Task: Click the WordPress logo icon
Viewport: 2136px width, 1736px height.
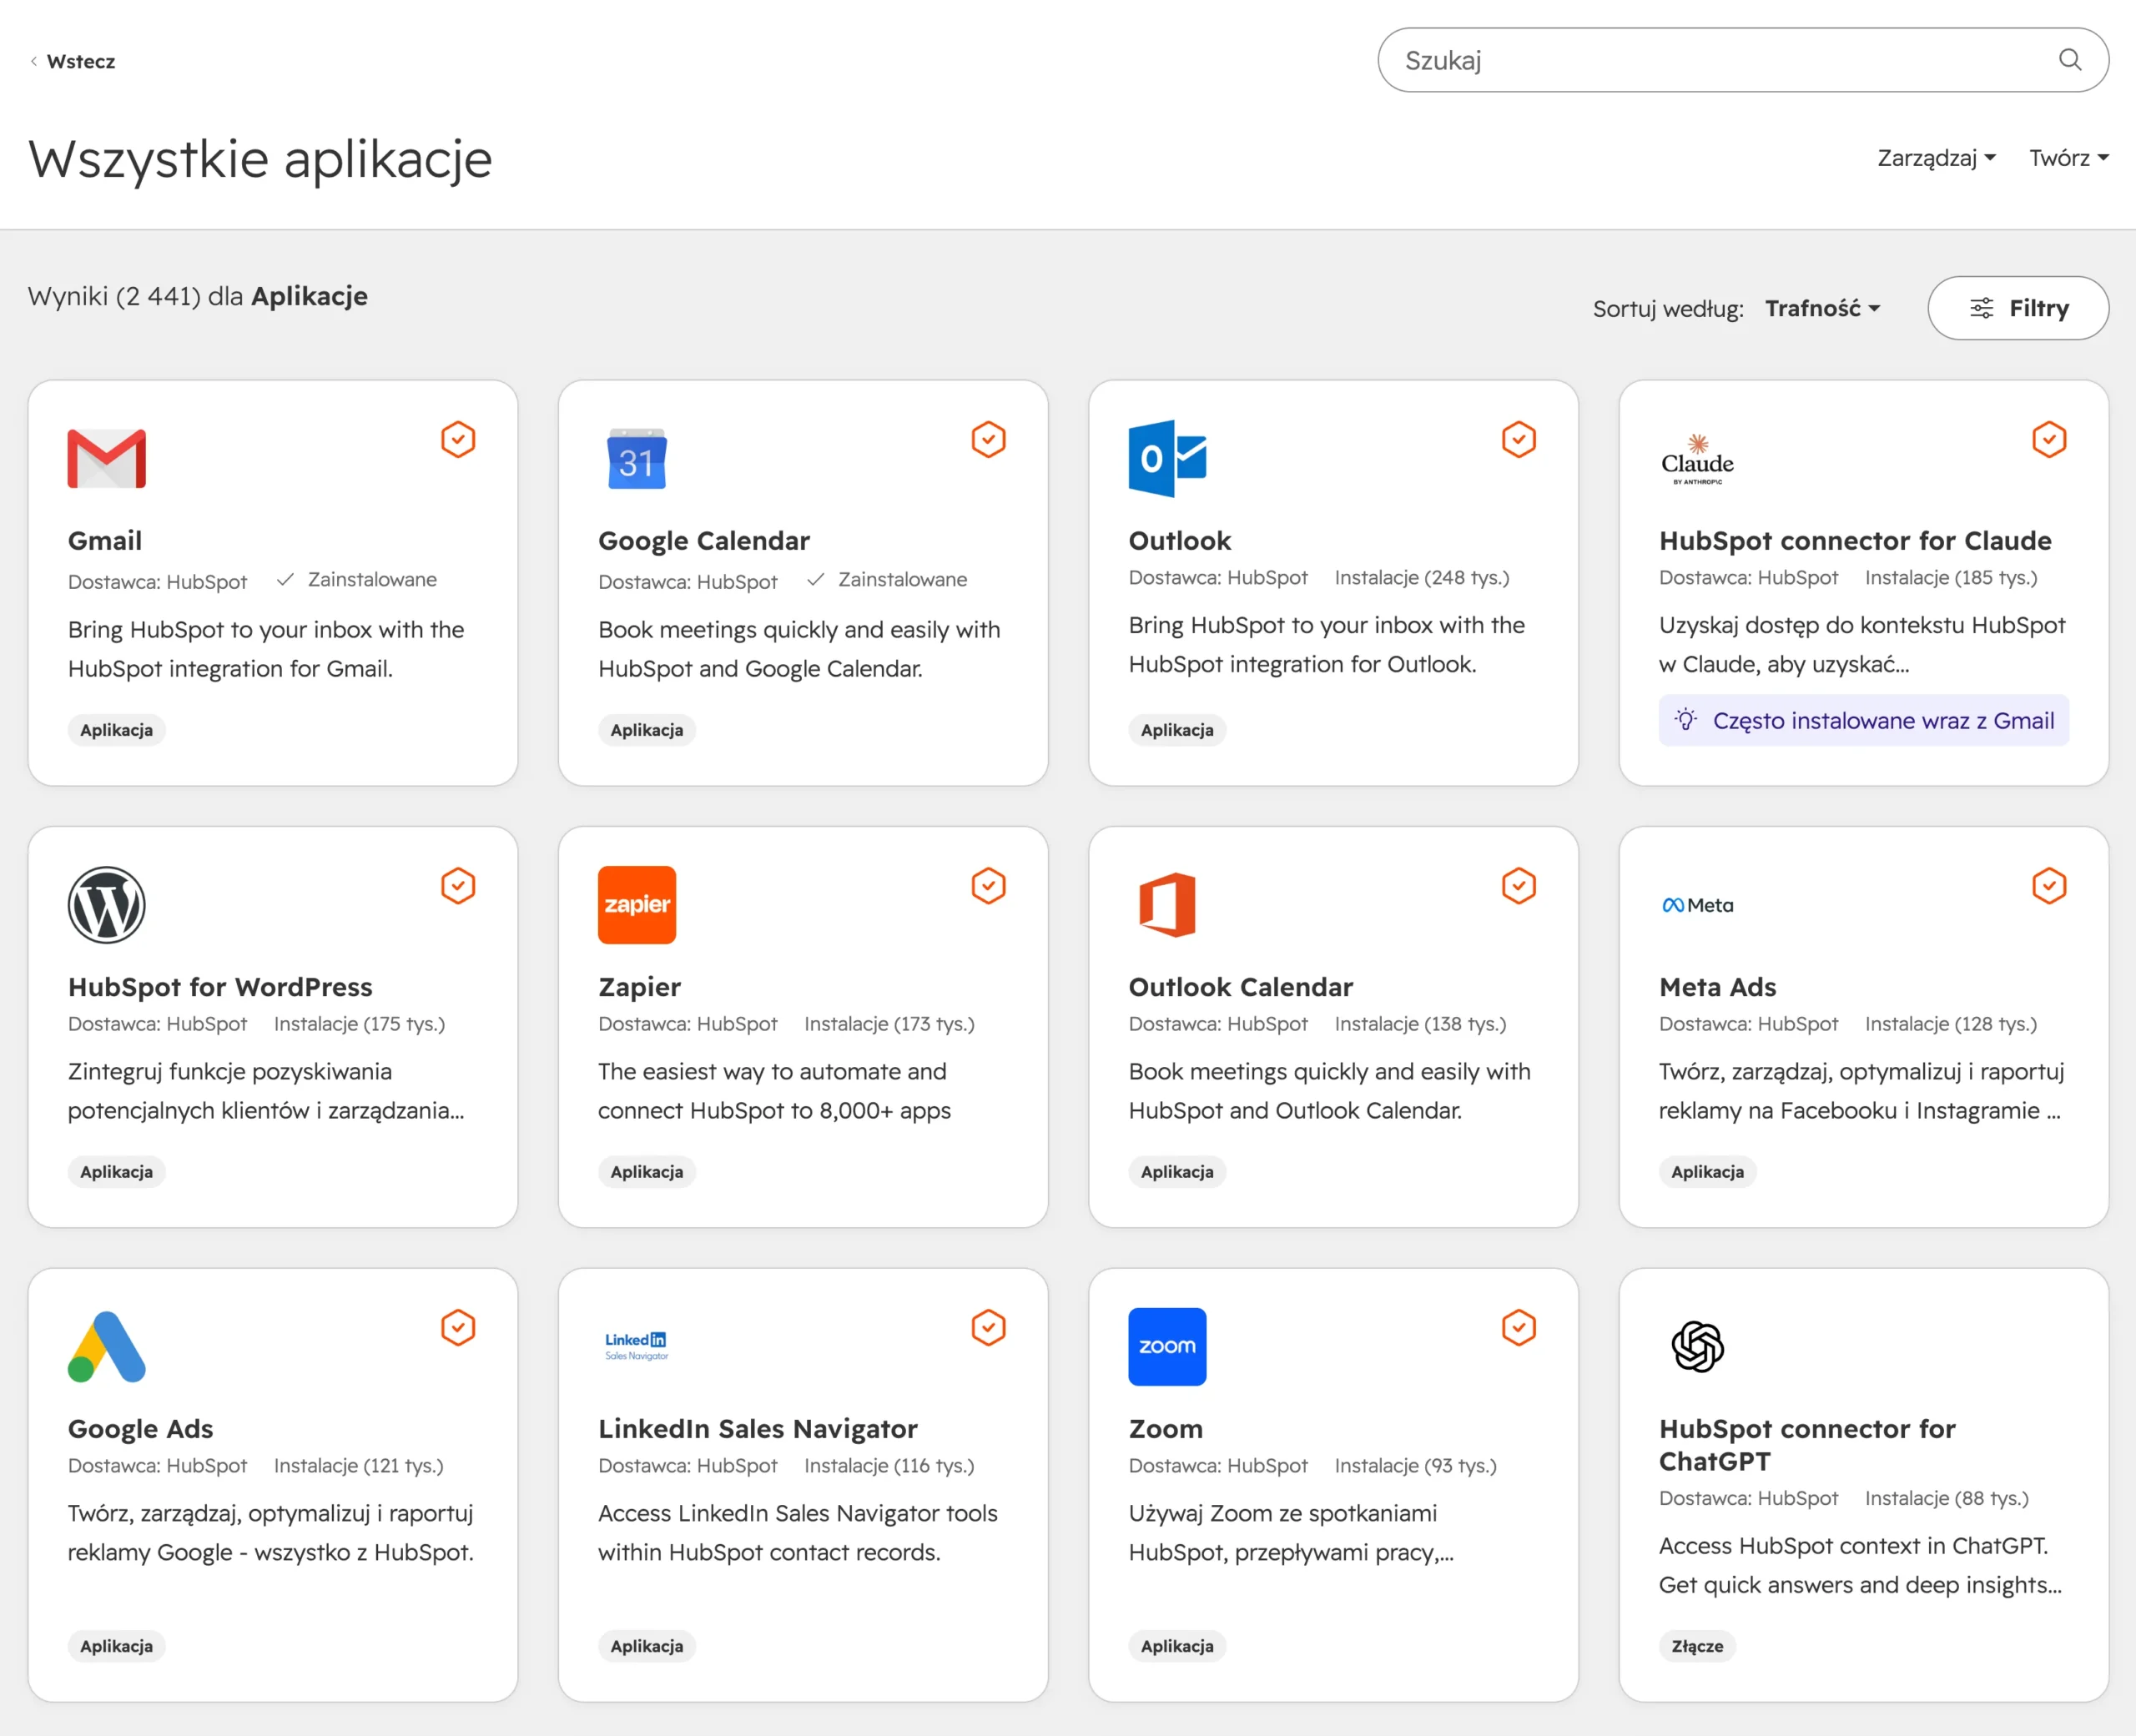Action: [x=107, y=905]
